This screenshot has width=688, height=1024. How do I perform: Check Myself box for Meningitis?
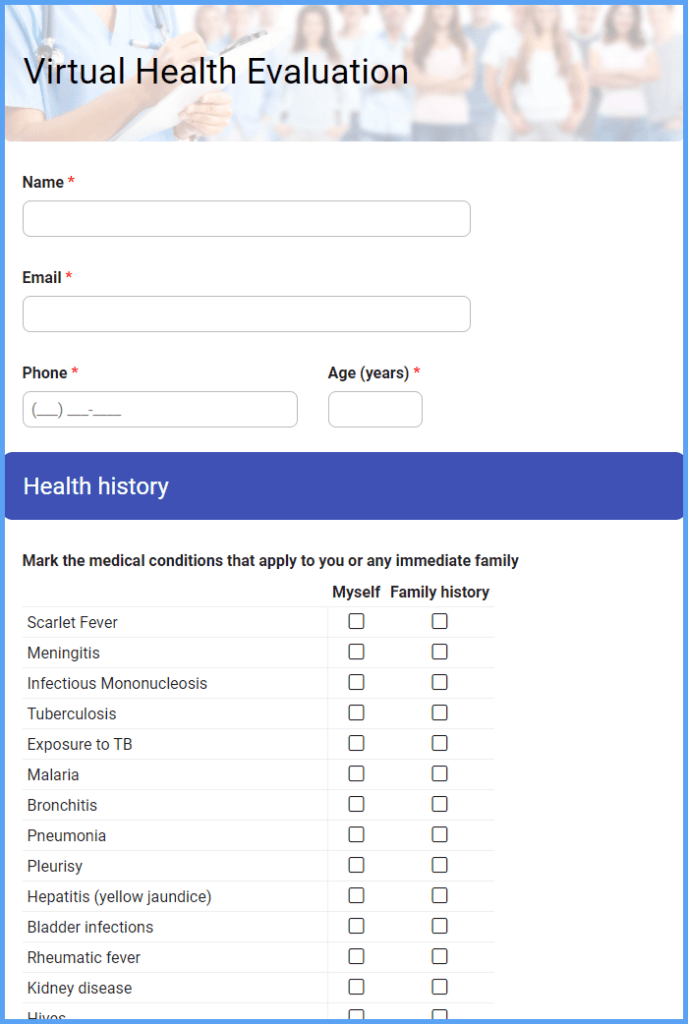(356, 652)
